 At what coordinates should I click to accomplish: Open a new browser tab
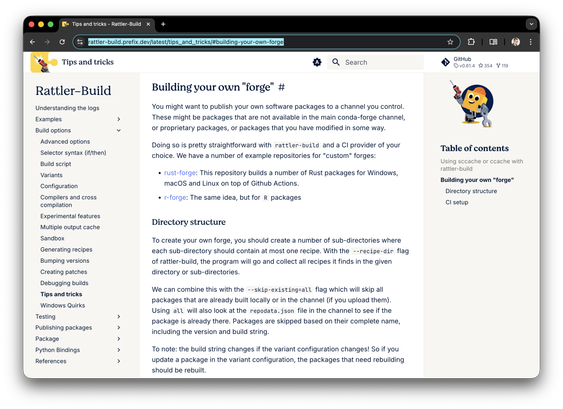click(163, 24)
